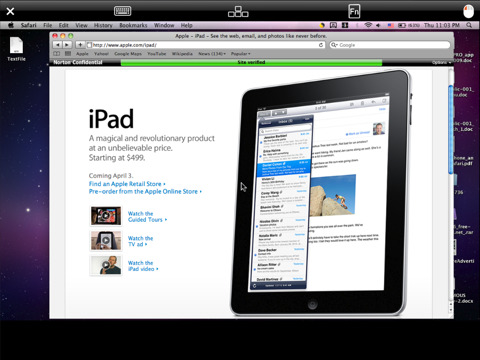Viewport: 480px width, 360px height.
Task: Open the Safari menu
Action: click(28, 25)
